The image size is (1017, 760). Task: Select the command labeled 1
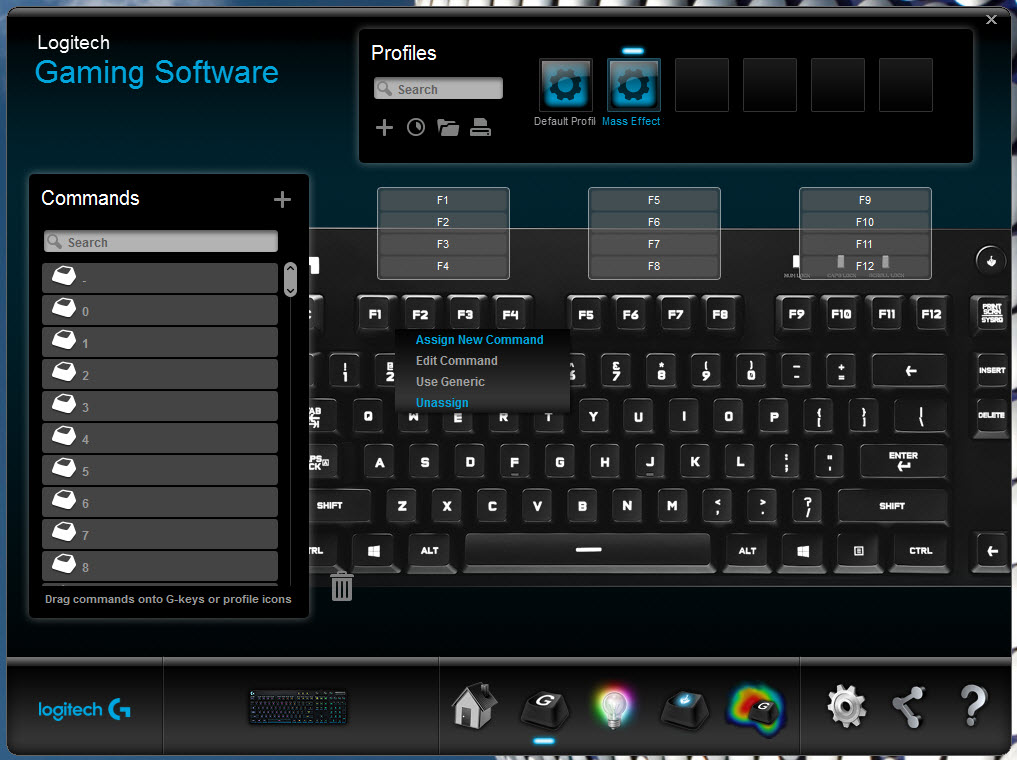tap(160, 342)
